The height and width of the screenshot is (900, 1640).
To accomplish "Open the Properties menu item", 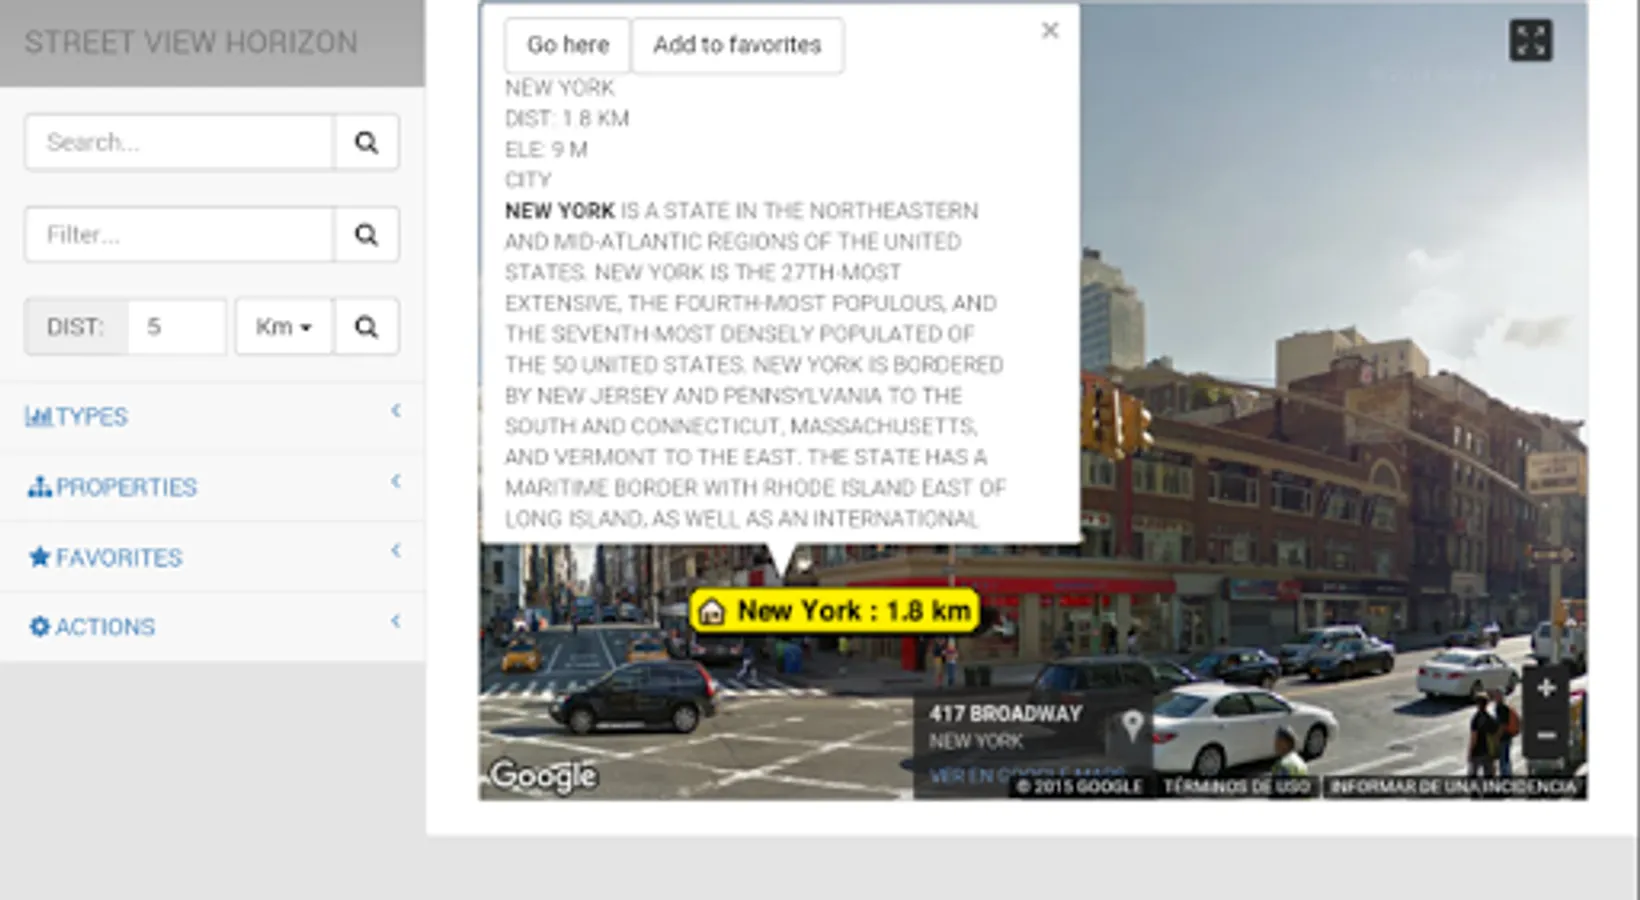I will 212,487.
